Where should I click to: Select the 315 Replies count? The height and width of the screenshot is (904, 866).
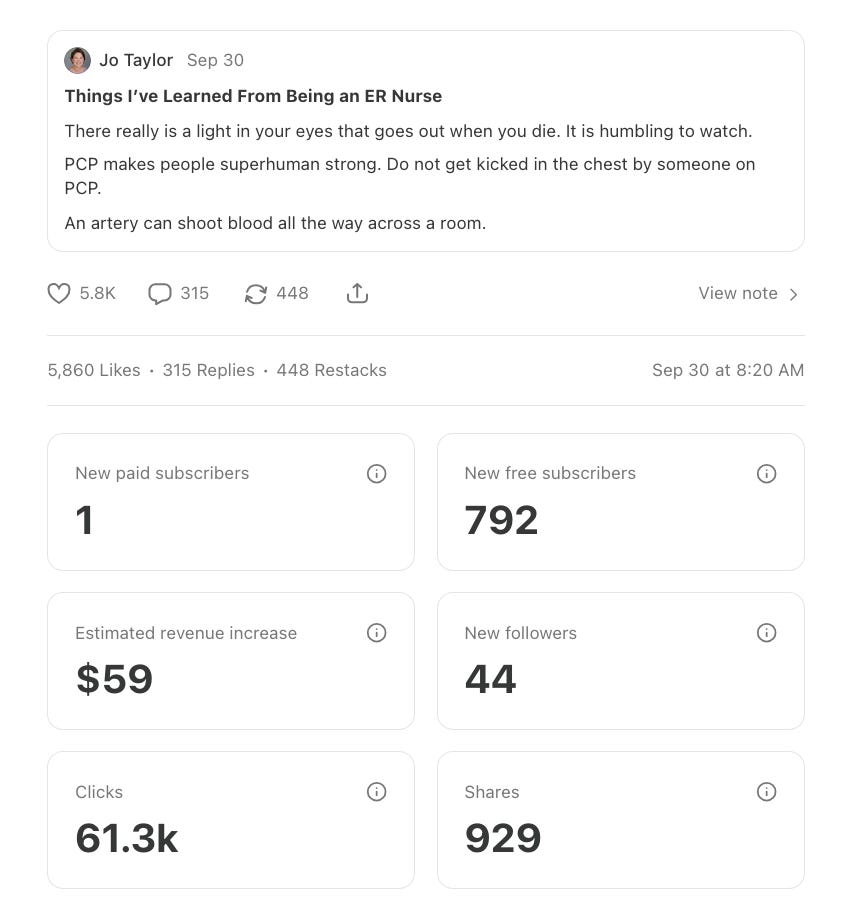[x=208, y=370]
